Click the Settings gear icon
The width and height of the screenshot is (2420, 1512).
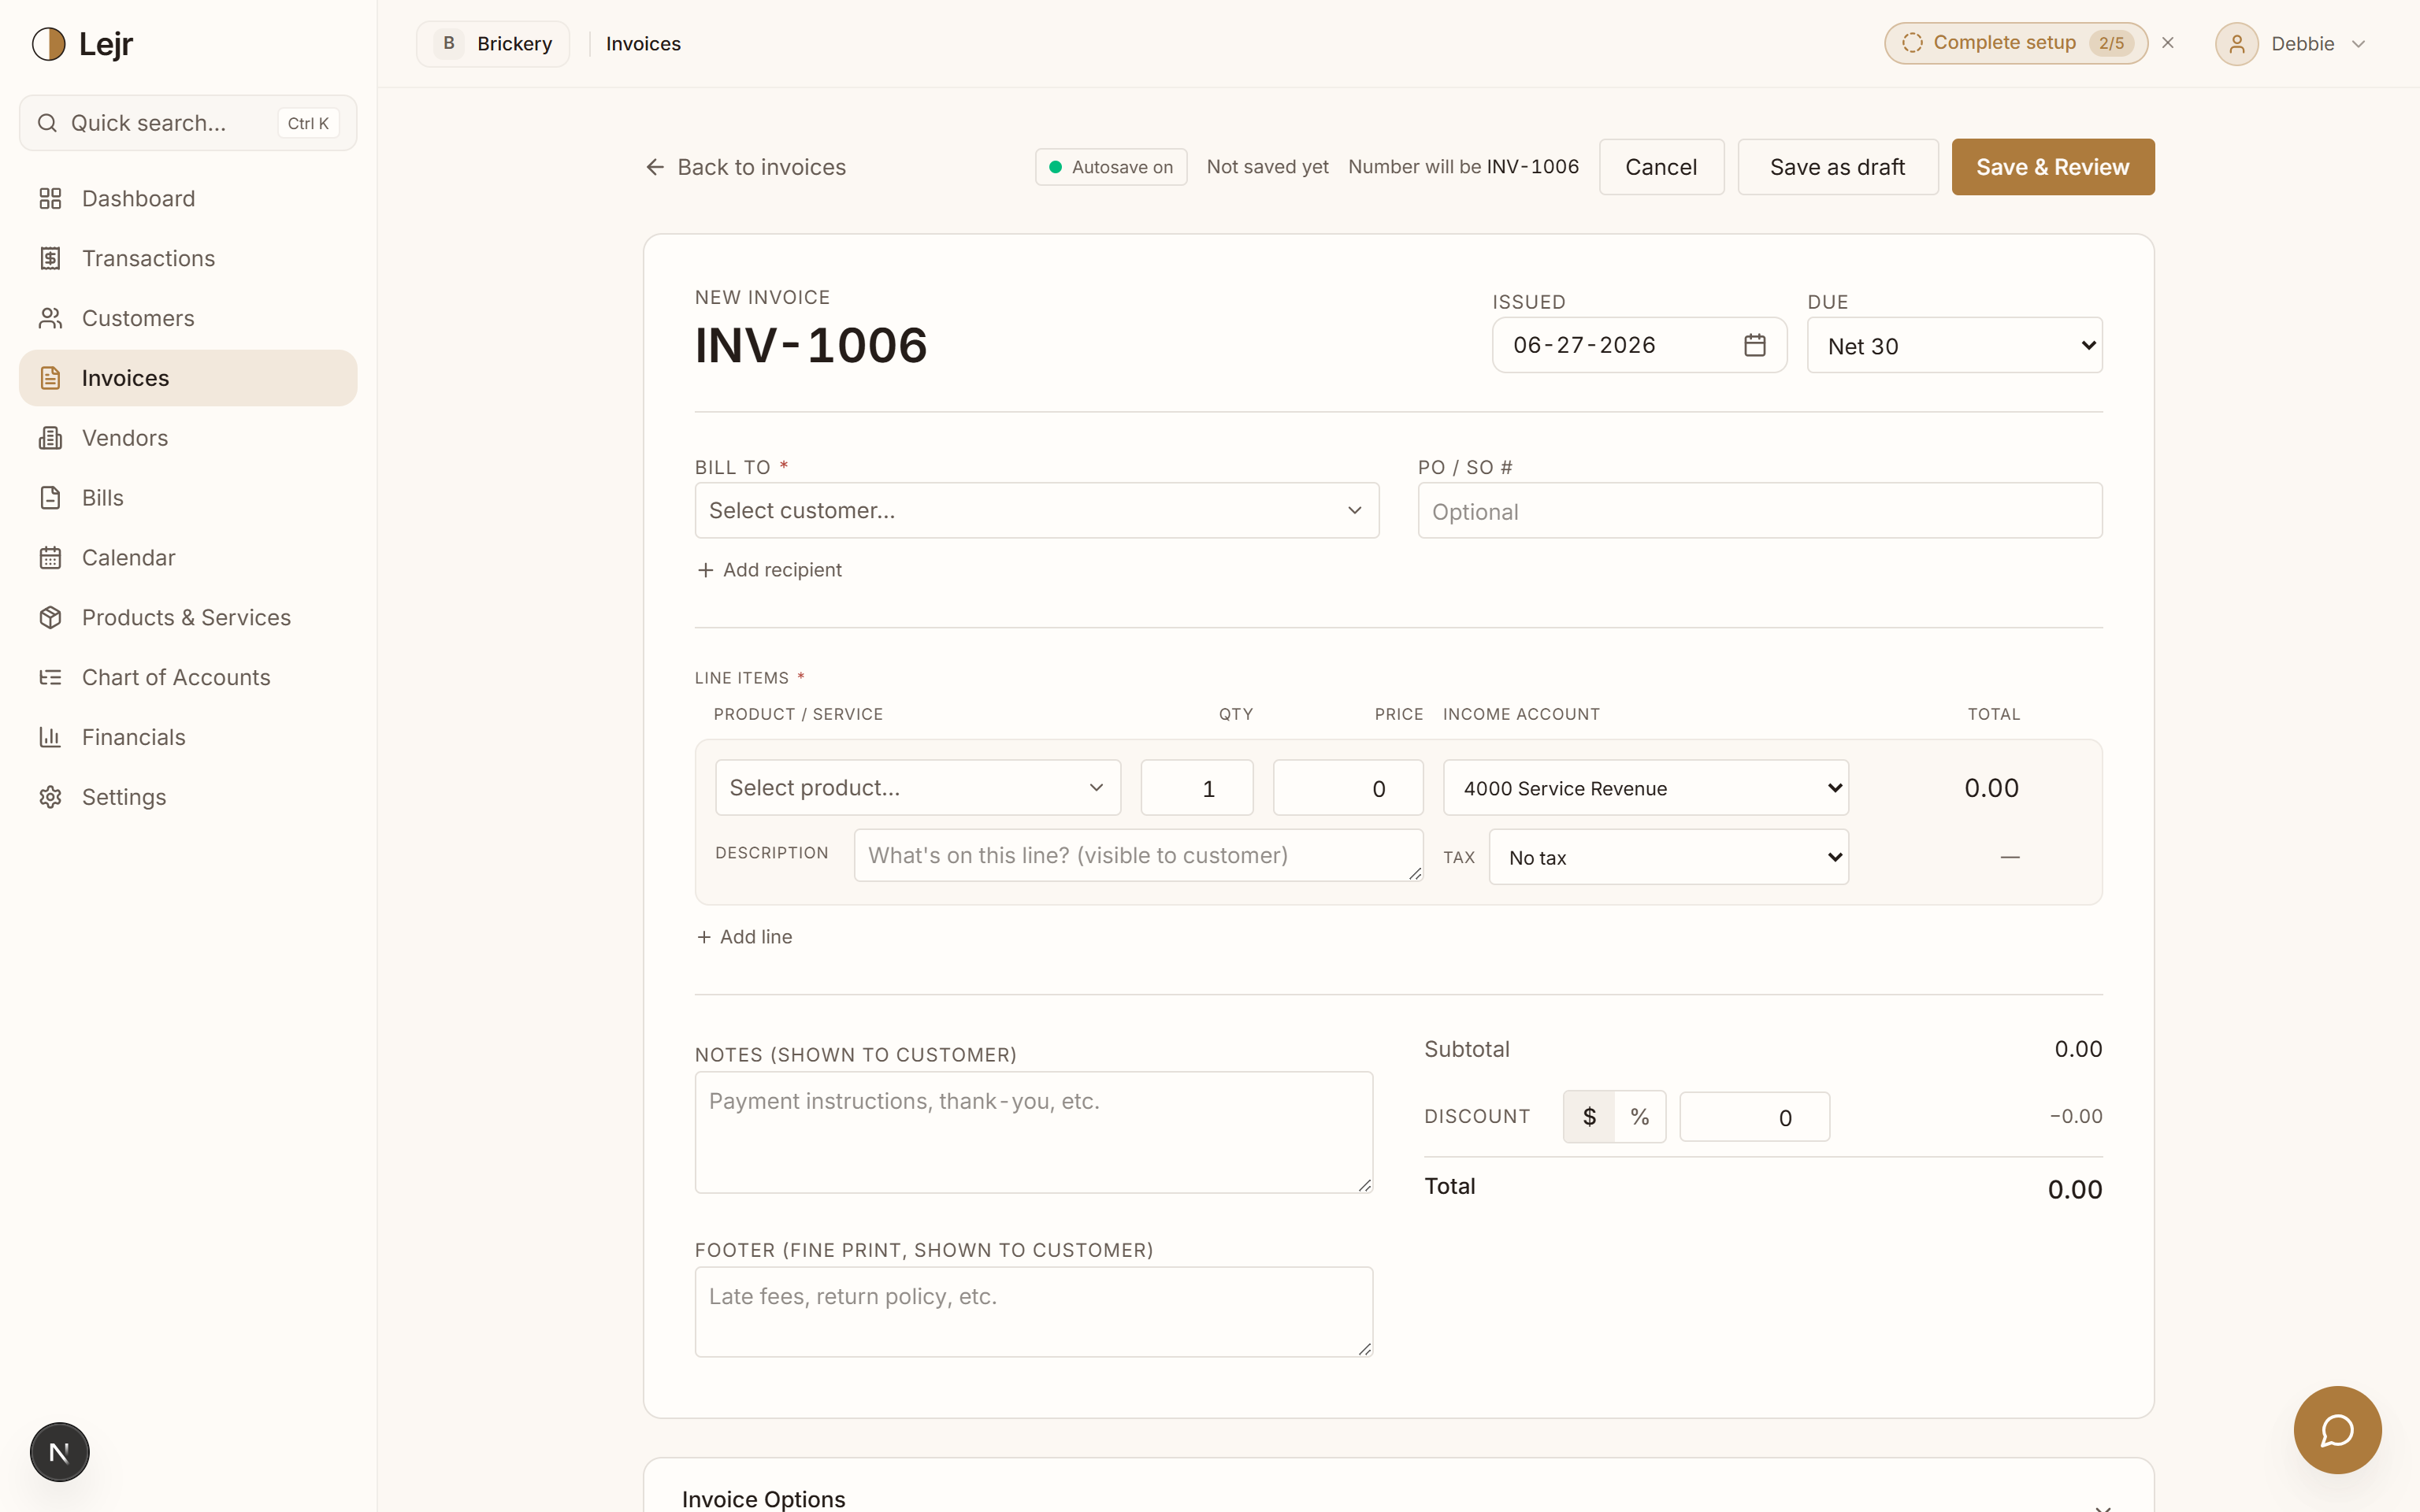coord(50,798)
